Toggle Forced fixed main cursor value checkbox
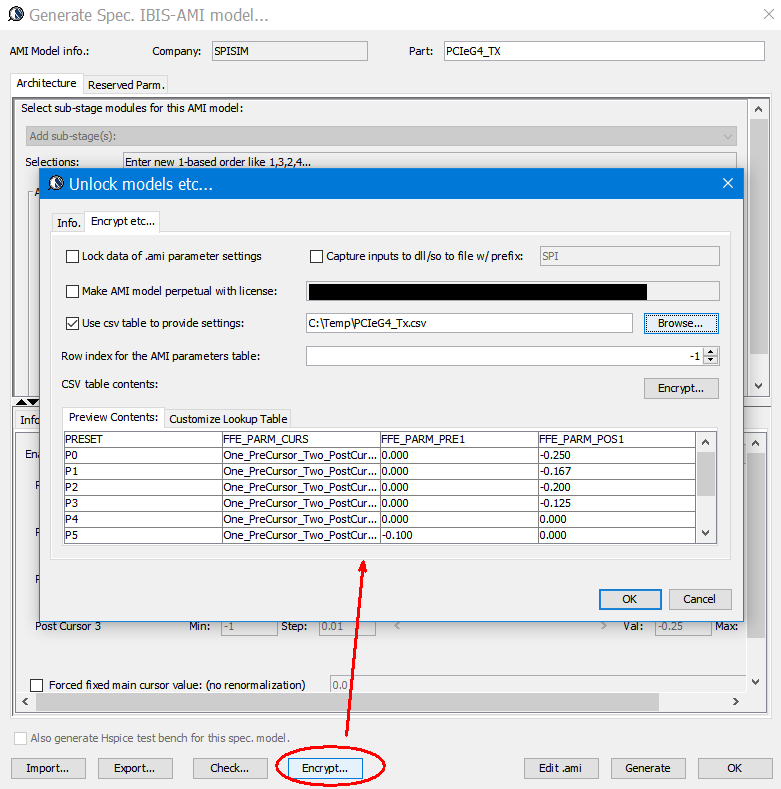 coord(37,685)
